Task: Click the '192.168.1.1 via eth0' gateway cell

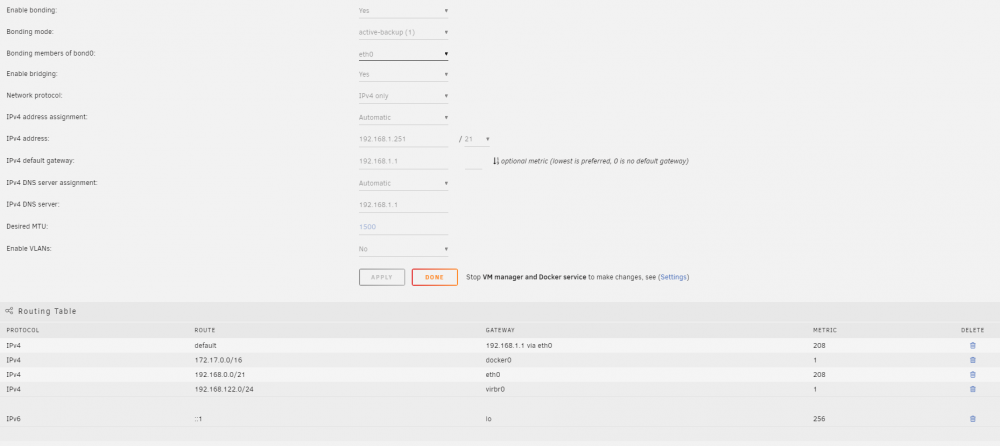Action: pos(518,345)
